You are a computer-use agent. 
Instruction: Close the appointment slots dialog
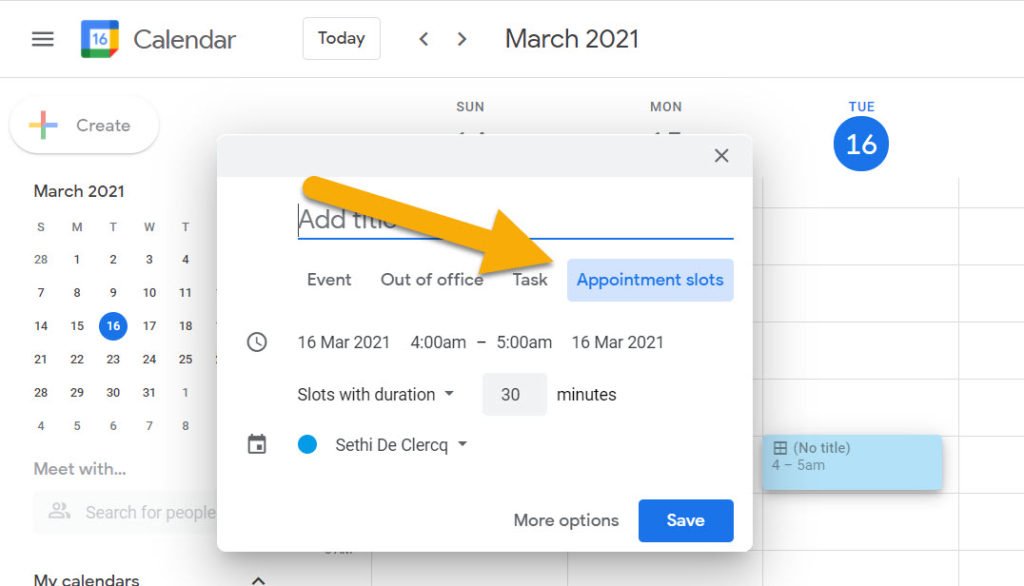[721, 155]
